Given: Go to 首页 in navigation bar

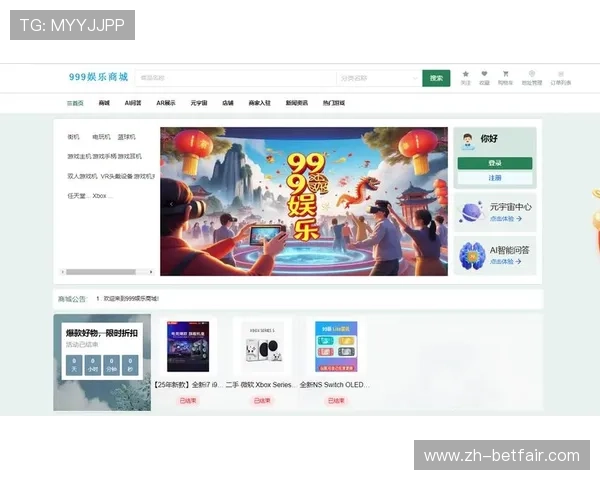Looking at the screenshot, I should click(x=75, y=103).
